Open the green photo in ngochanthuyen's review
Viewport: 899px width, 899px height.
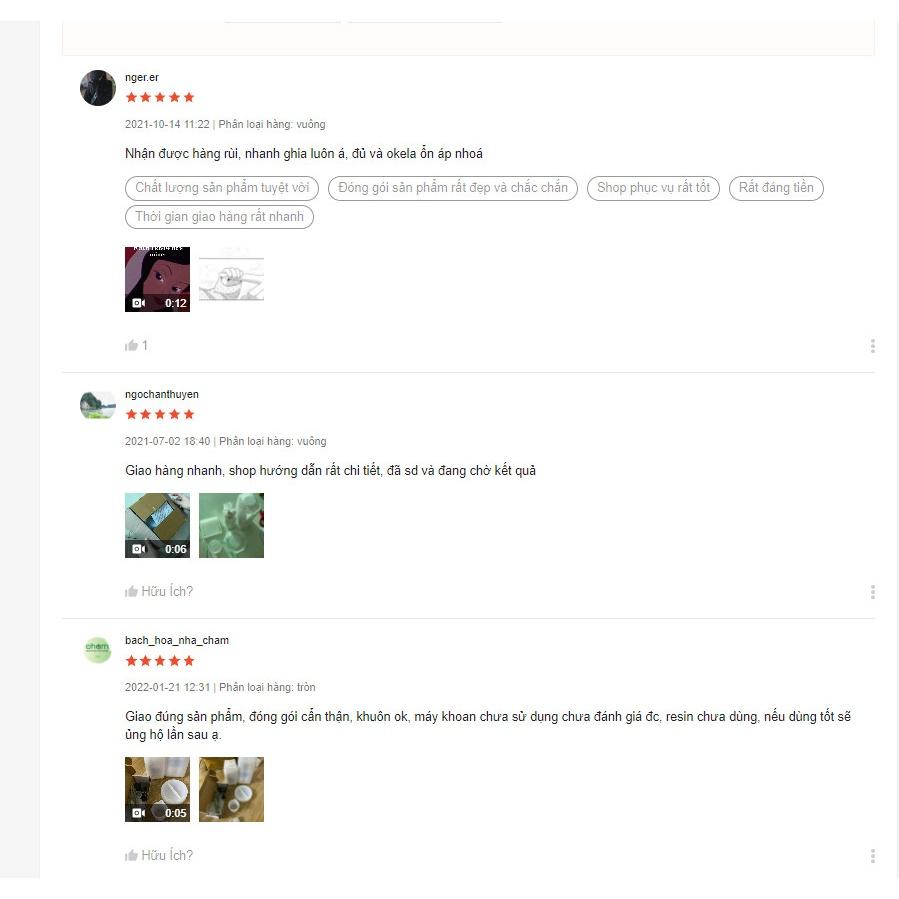pos(231,525)
